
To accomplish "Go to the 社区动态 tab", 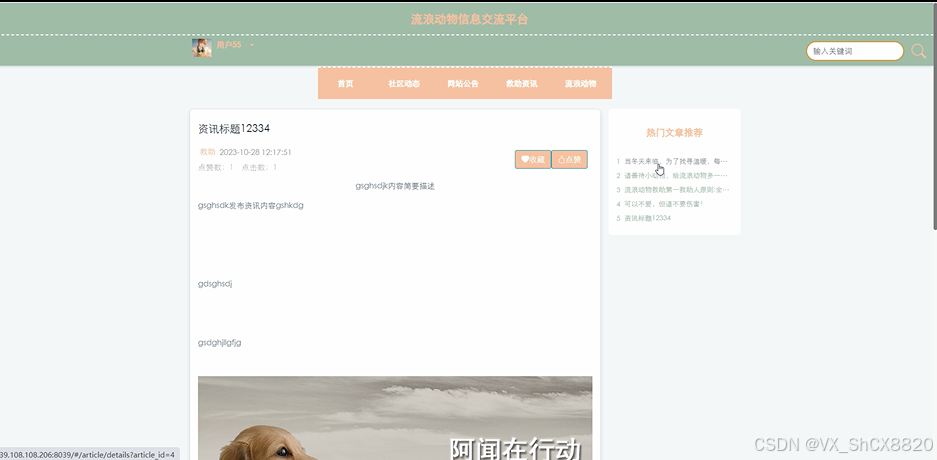I will (404, 84).
